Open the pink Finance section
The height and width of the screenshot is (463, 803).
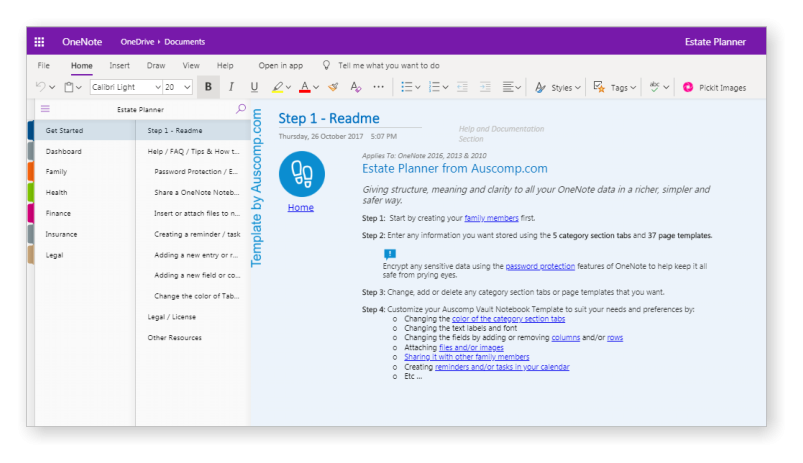(x=58, y=214)
